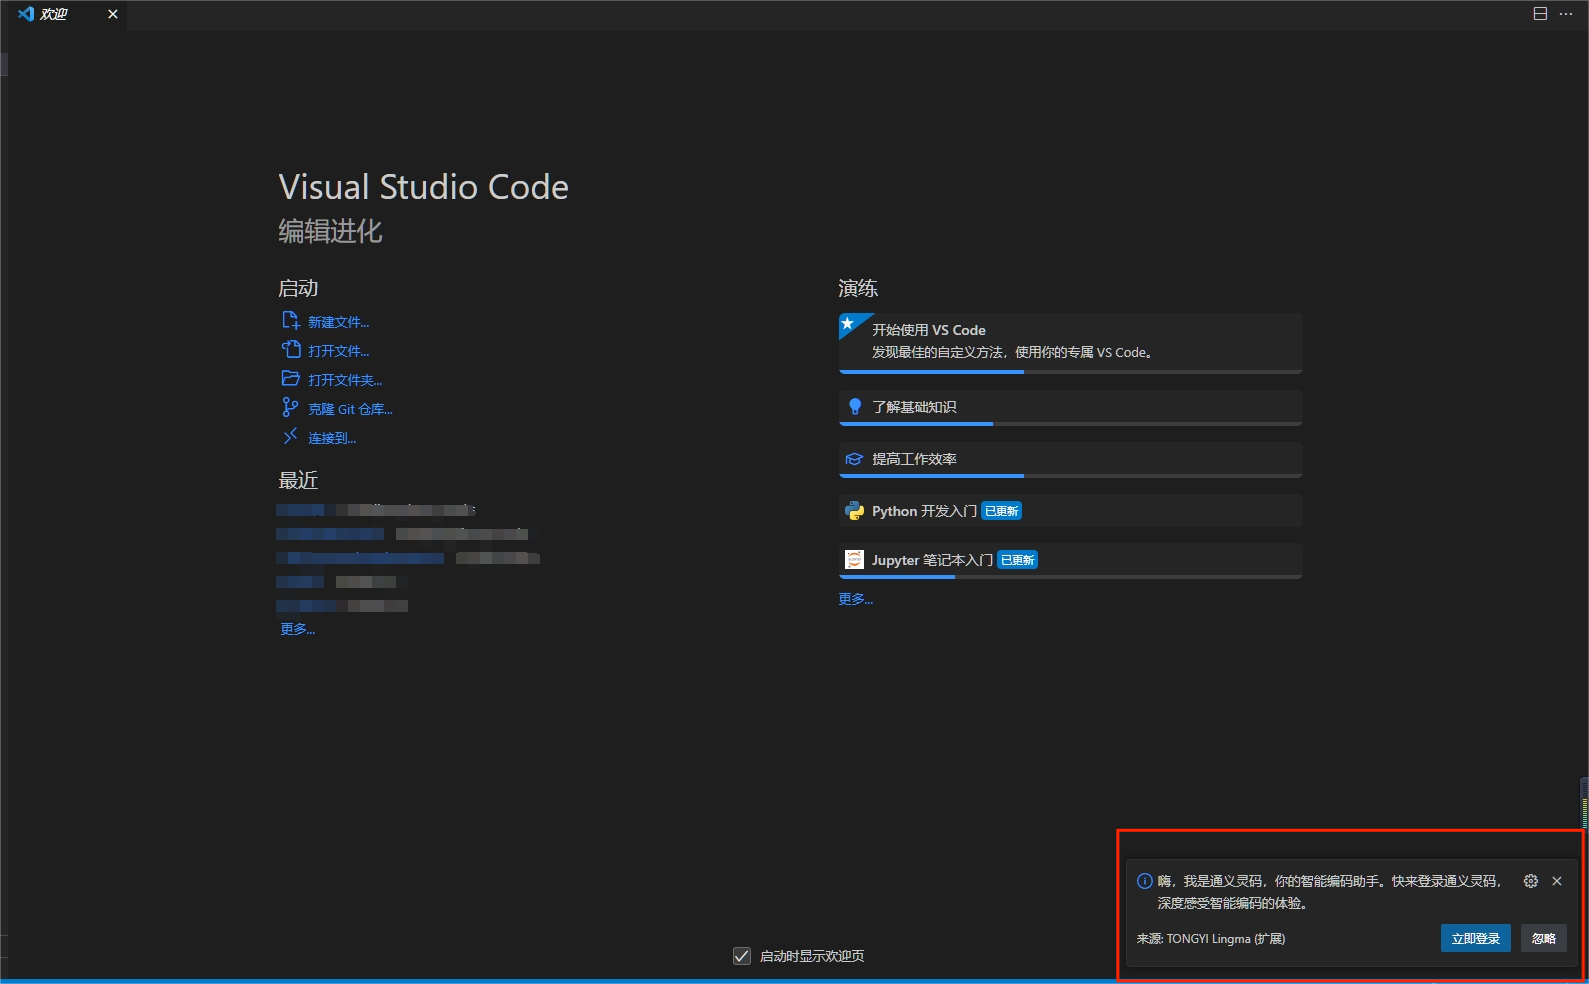The height and width of the screenshot is (984, 1589).
Task: Click 忽略 to dismiss the Lingma prompt
Action: tap(1543, 939)
